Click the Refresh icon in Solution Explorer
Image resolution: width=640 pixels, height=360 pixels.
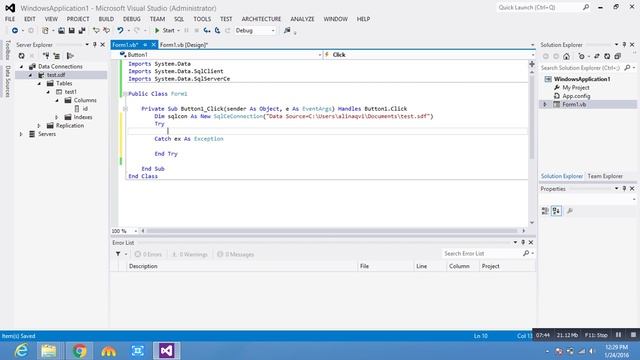click(607, 56)
